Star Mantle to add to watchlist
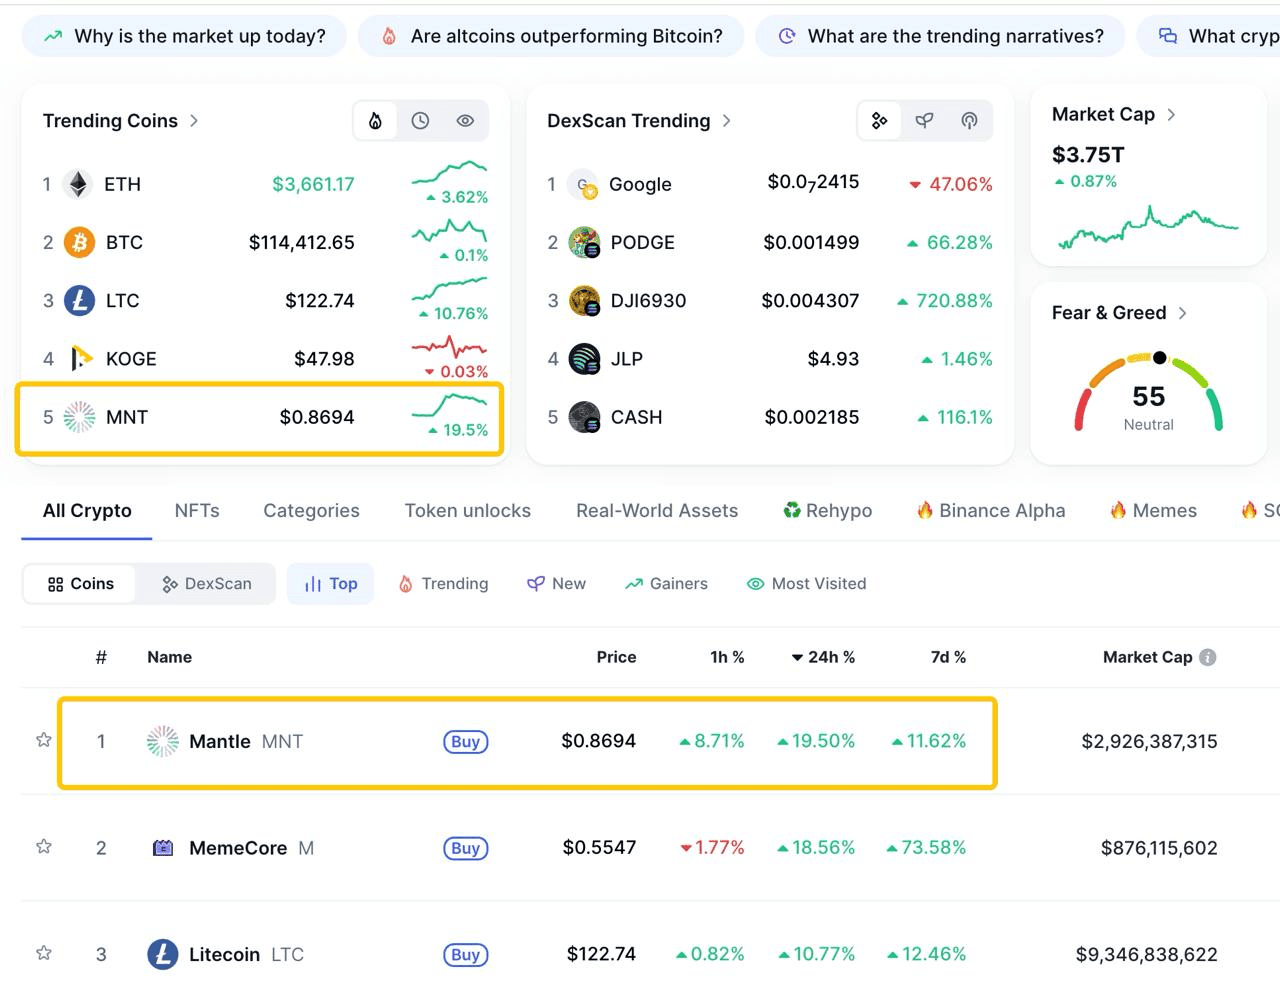The height and width of the screenshot is (993, 1280). click(x=44, y=740)
